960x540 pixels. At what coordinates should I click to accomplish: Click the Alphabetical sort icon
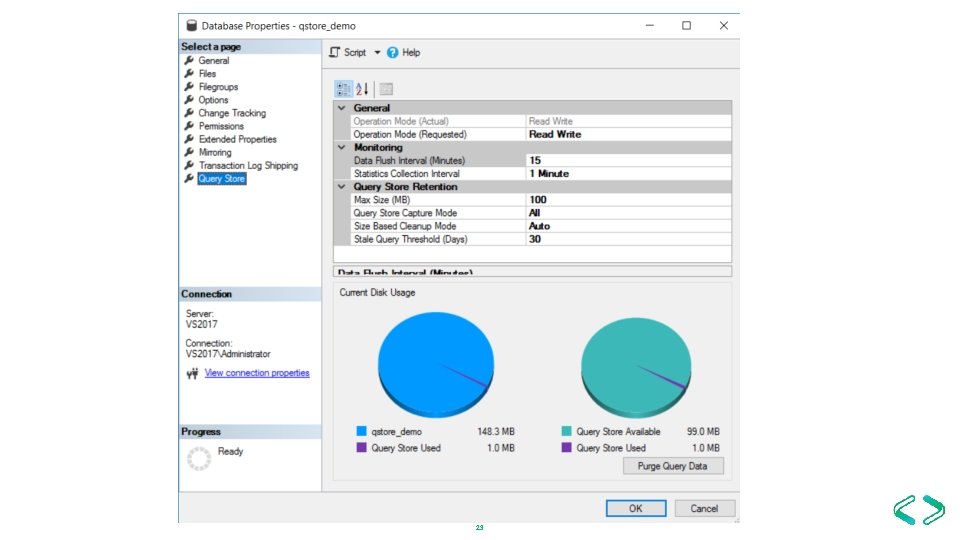[x=362, y=89]
